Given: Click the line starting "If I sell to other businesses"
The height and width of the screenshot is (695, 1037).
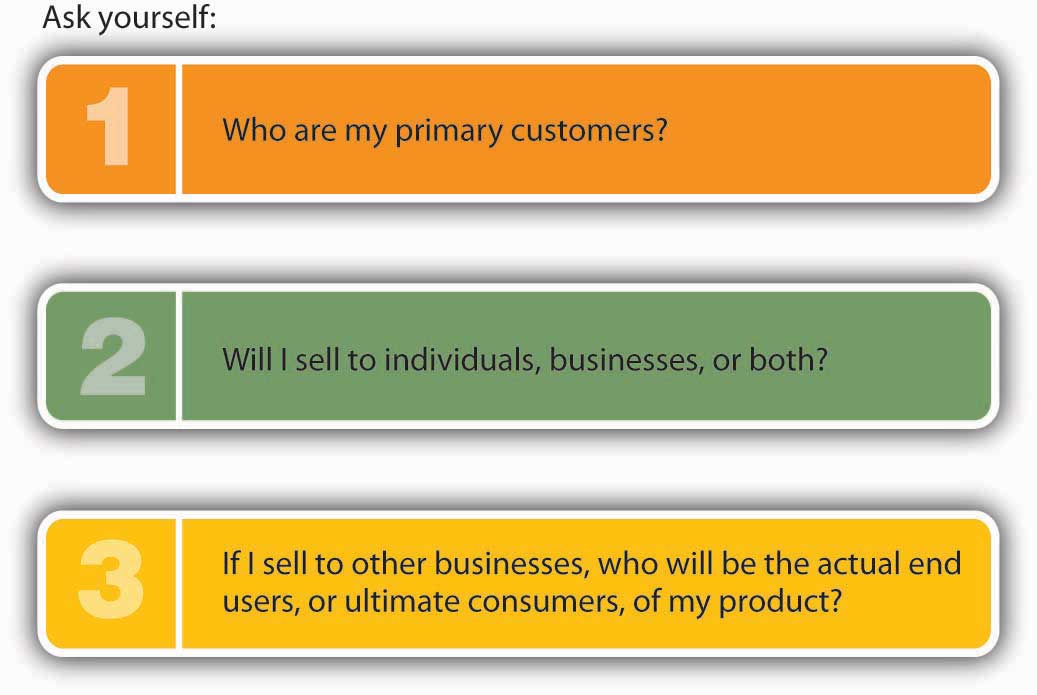Looking at the screenshot, I should click(591, 564).
